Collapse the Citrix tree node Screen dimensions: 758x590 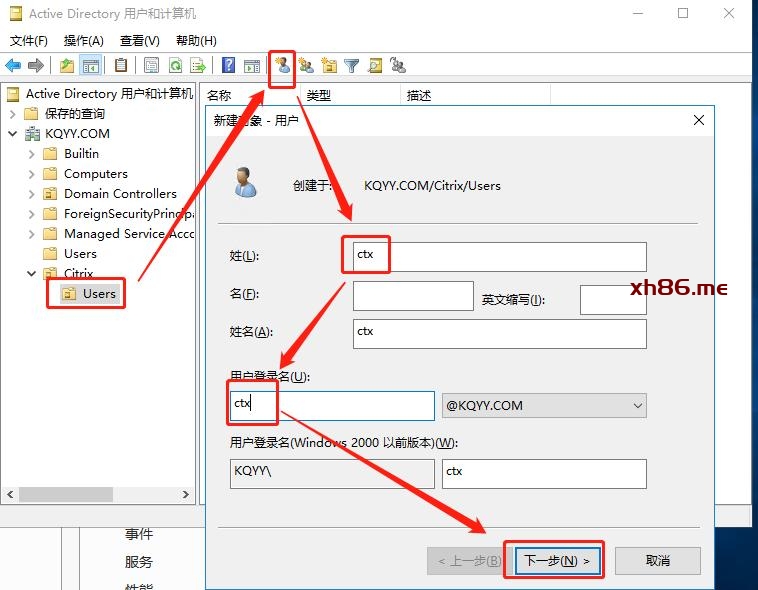click(32, 273)
